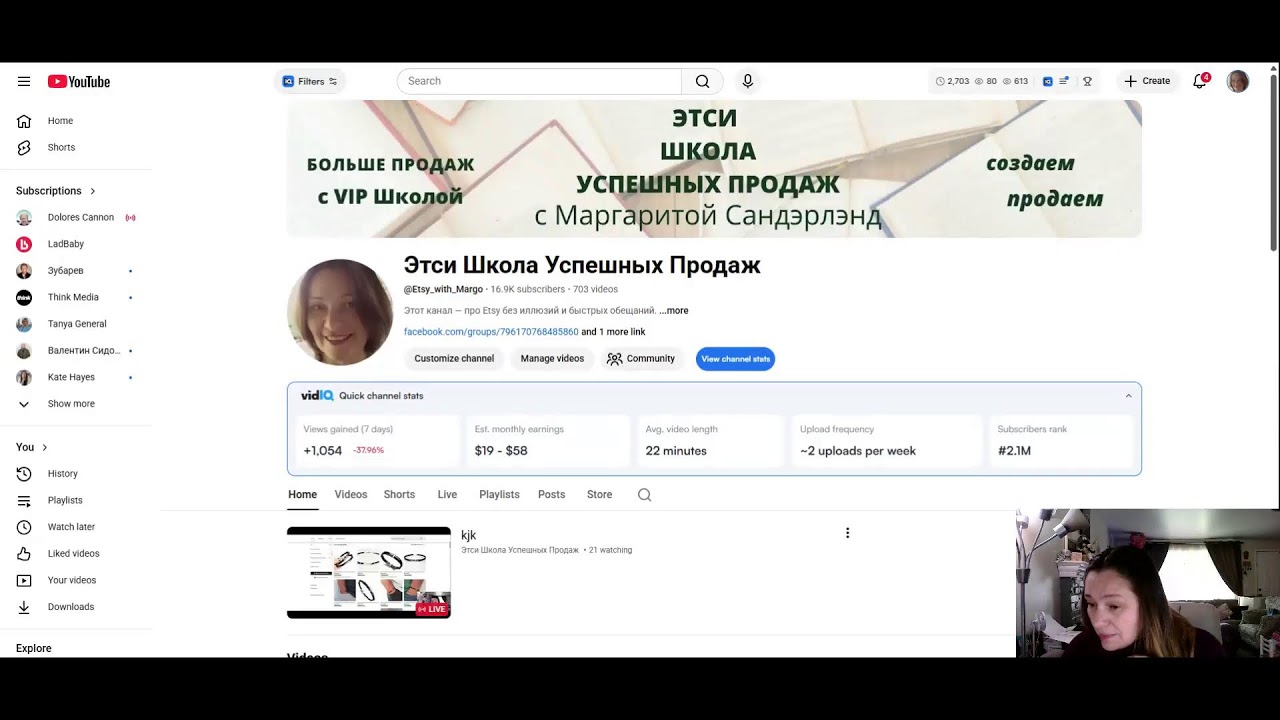Open the live video thumbnail
Screen dimensions: 1280x720
click(369, 573)
